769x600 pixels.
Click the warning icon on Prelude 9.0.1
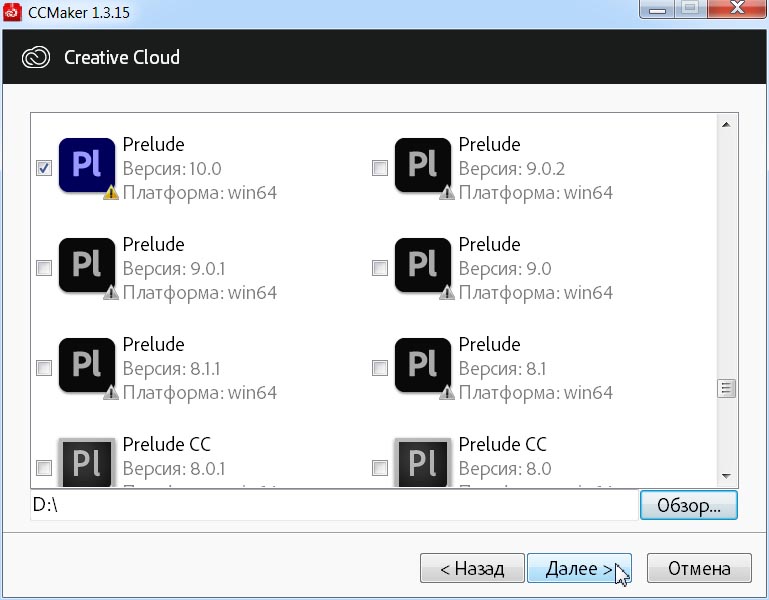pyautogui.click(x=111, y=293)
